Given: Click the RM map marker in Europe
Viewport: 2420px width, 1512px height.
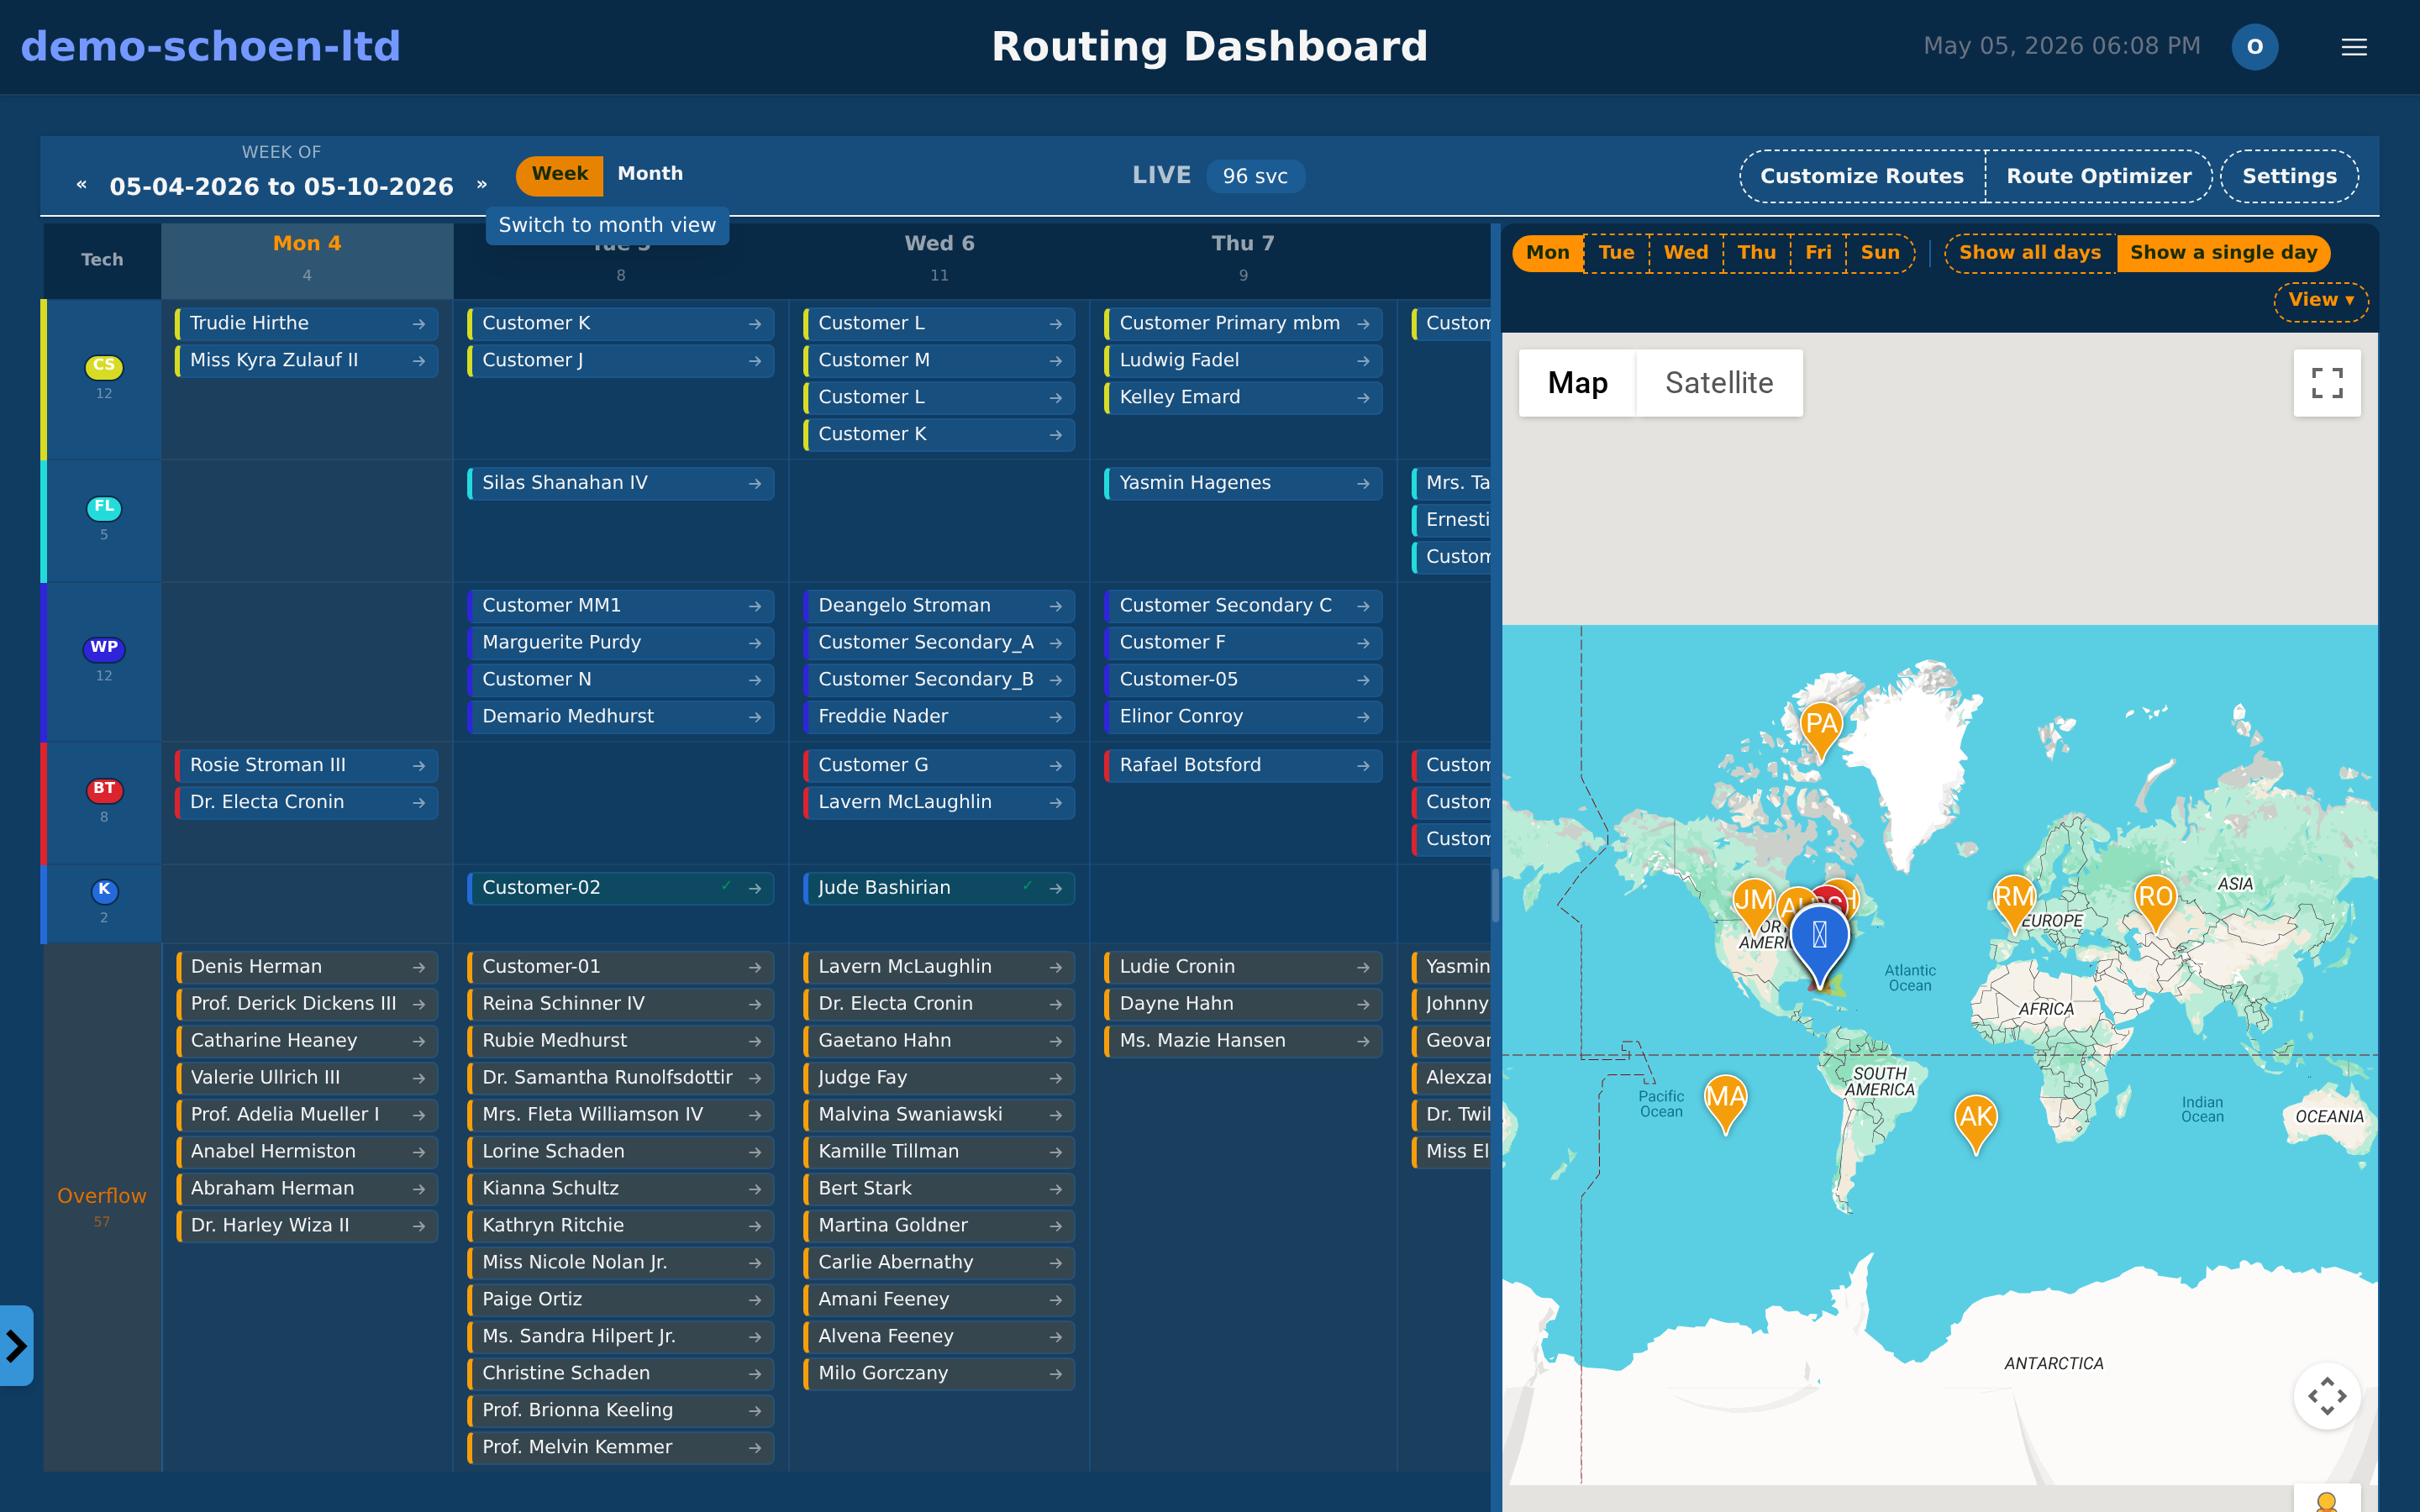Looking at the screenshot, I should 2013,903.
